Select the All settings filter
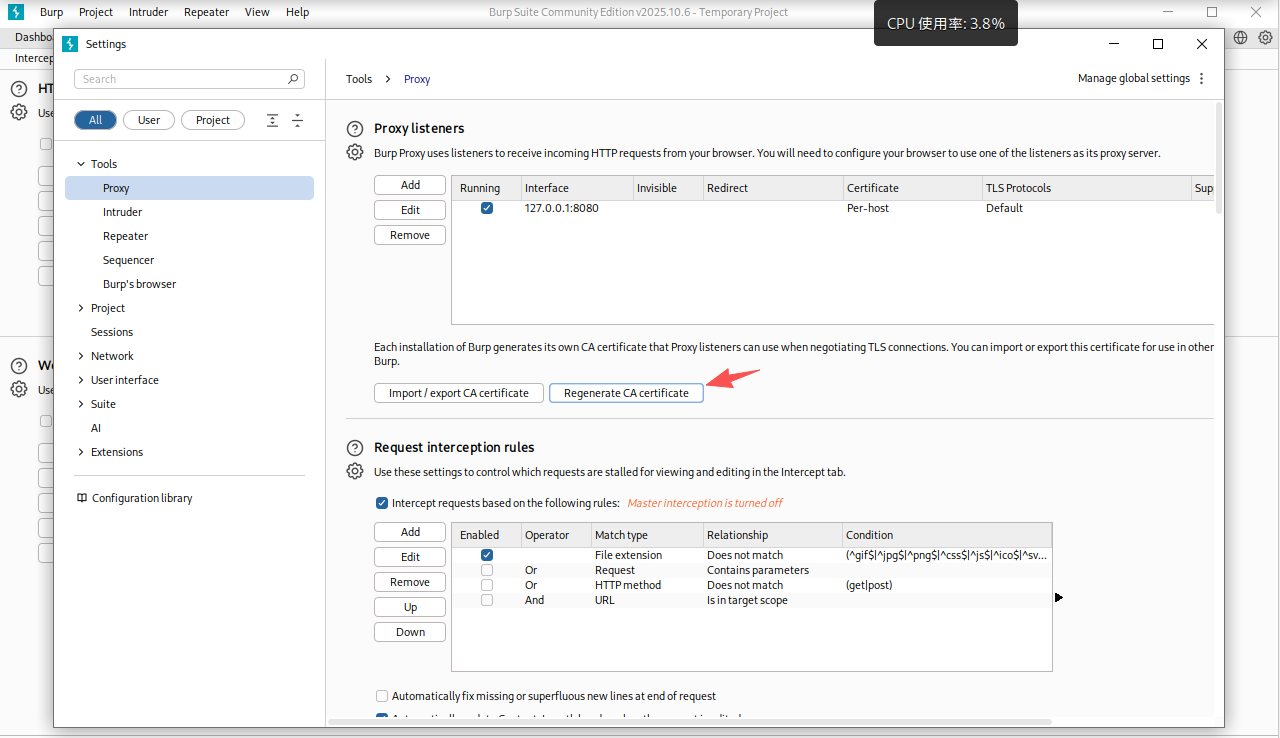 coord(95,120)
